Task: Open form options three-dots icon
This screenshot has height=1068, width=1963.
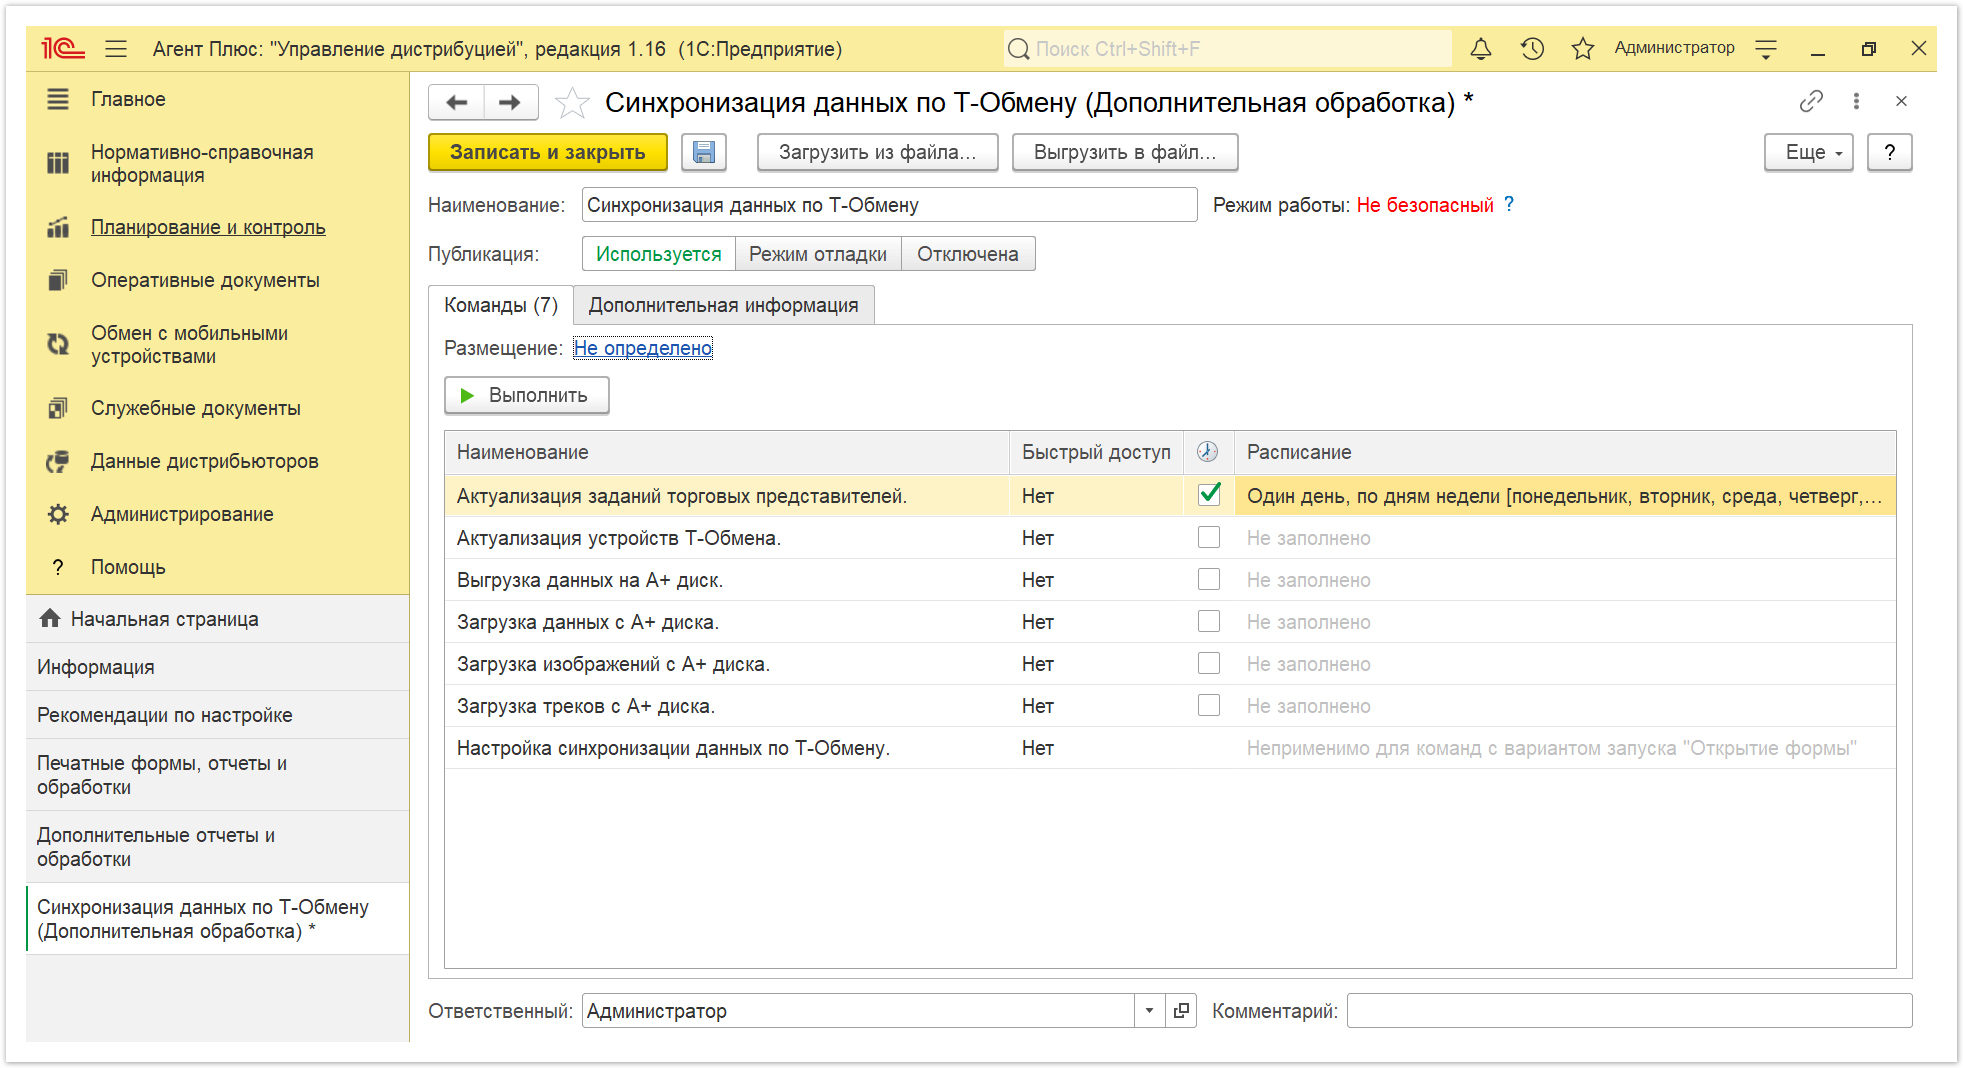Action: coord(1856,101)
